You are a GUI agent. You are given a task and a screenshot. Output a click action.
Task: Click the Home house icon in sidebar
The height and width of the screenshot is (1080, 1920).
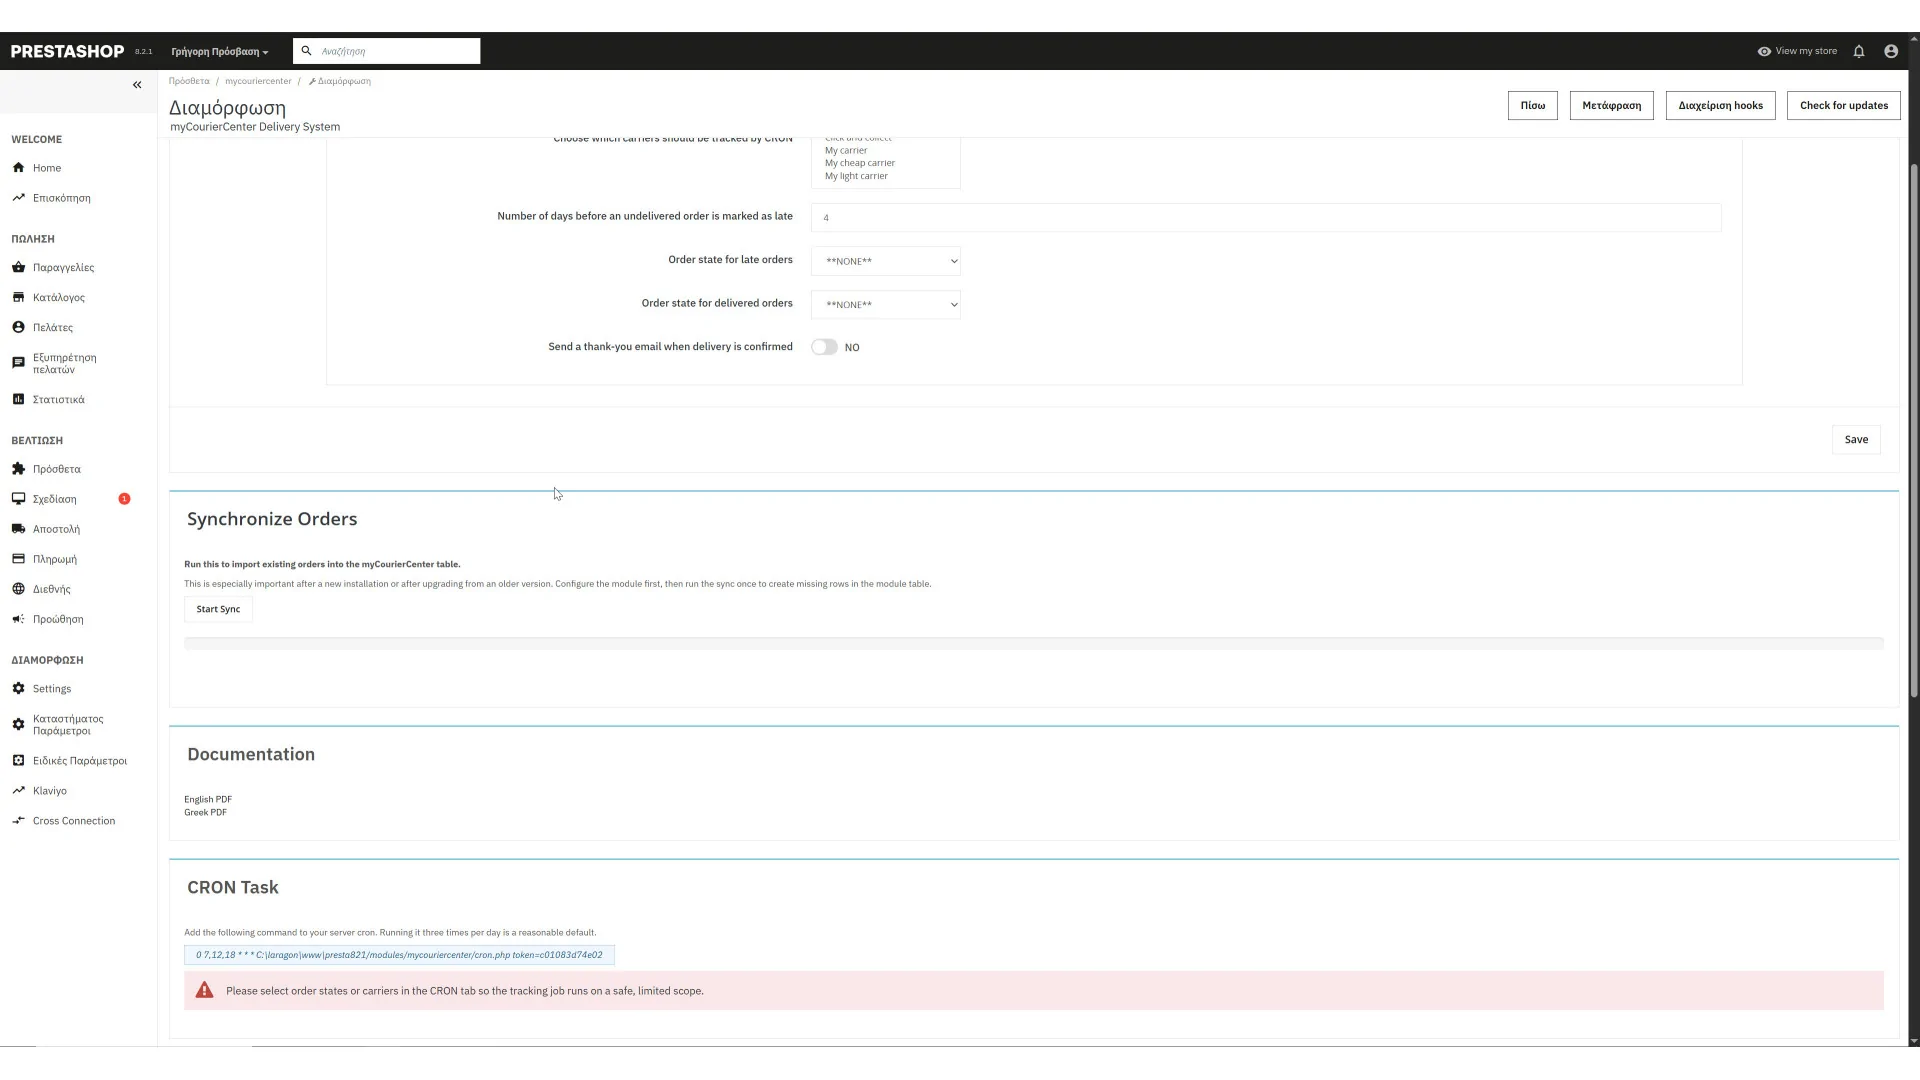(x=18, y=167)
